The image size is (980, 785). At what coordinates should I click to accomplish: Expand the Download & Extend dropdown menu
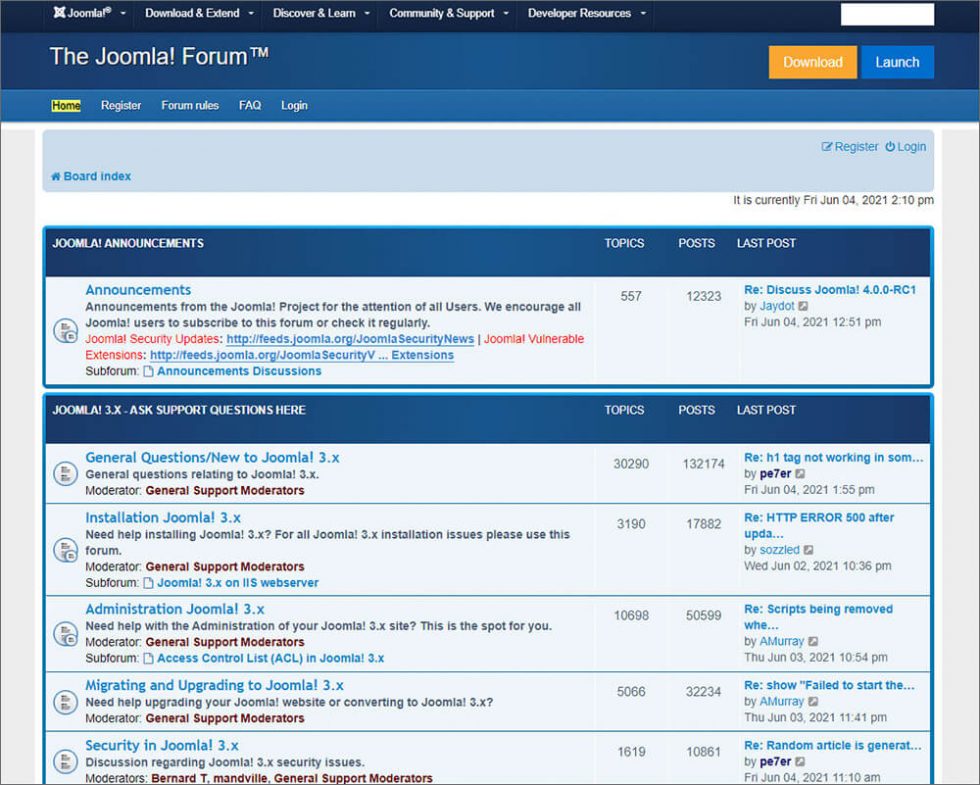pos(199,13)
